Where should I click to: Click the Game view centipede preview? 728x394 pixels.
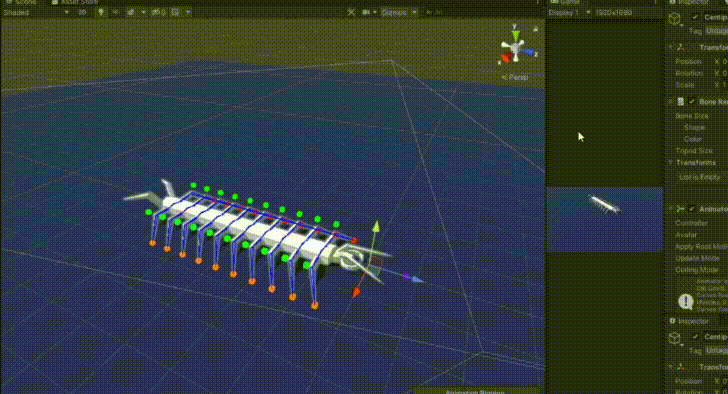[604, 204]
